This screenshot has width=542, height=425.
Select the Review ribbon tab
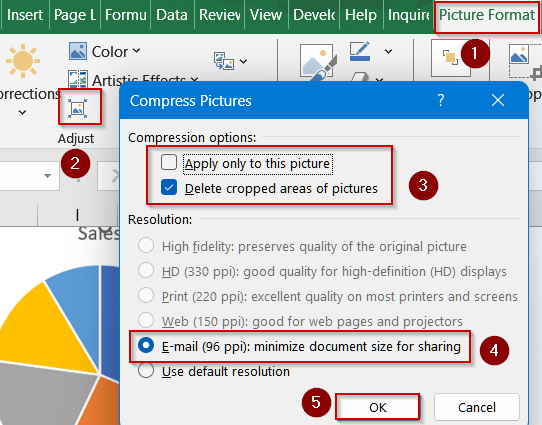(219, 15)
